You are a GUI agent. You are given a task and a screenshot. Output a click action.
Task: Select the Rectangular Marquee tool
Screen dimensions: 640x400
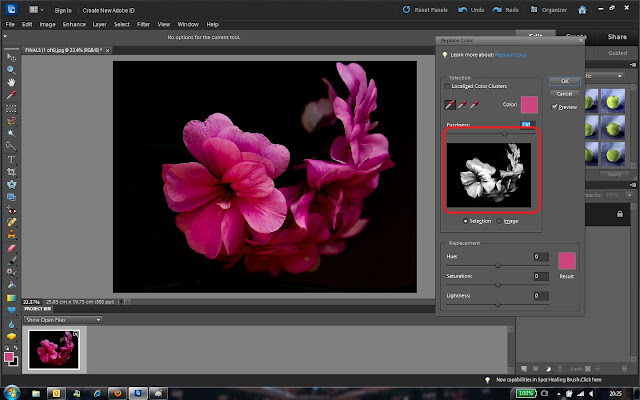(10, 107)
